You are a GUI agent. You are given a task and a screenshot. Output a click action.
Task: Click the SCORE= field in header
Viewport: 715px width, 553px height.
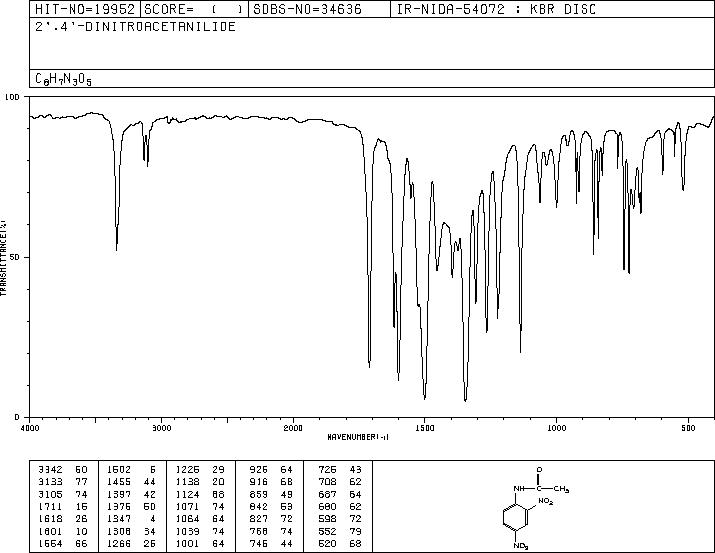[x=194, y=9]
